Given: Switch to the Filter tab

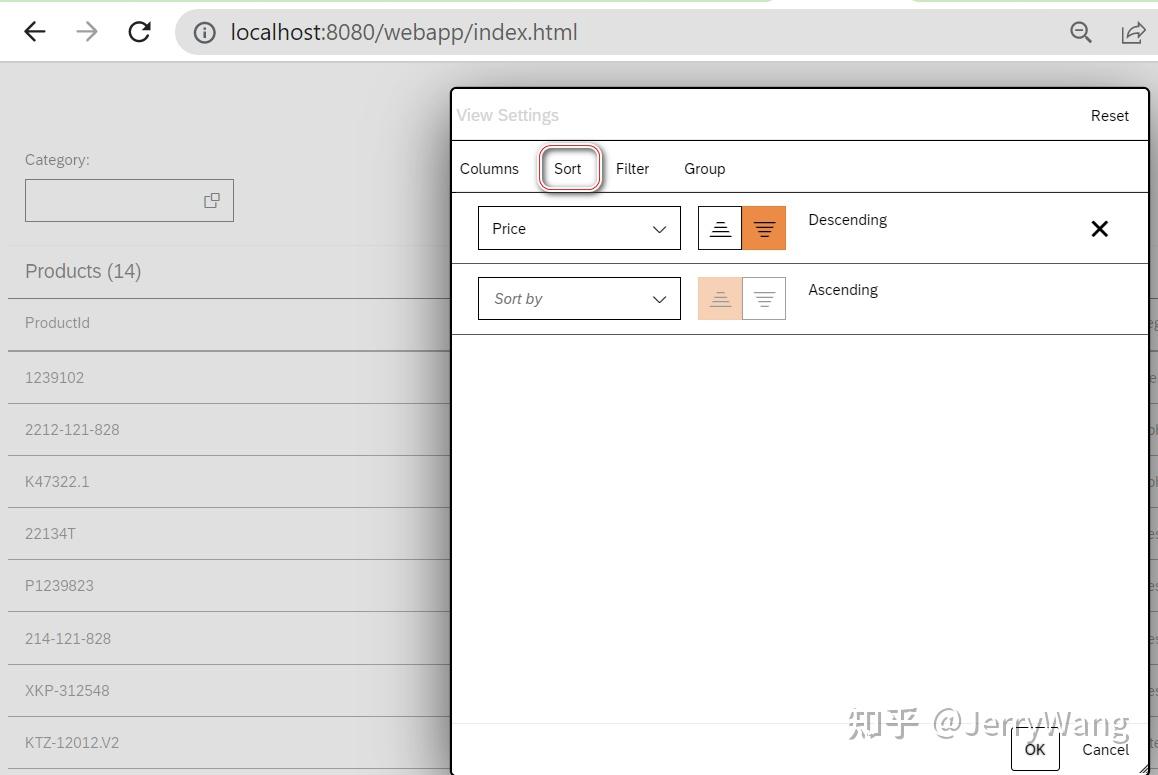Looking at the screenshot, I should coord(632,168).
